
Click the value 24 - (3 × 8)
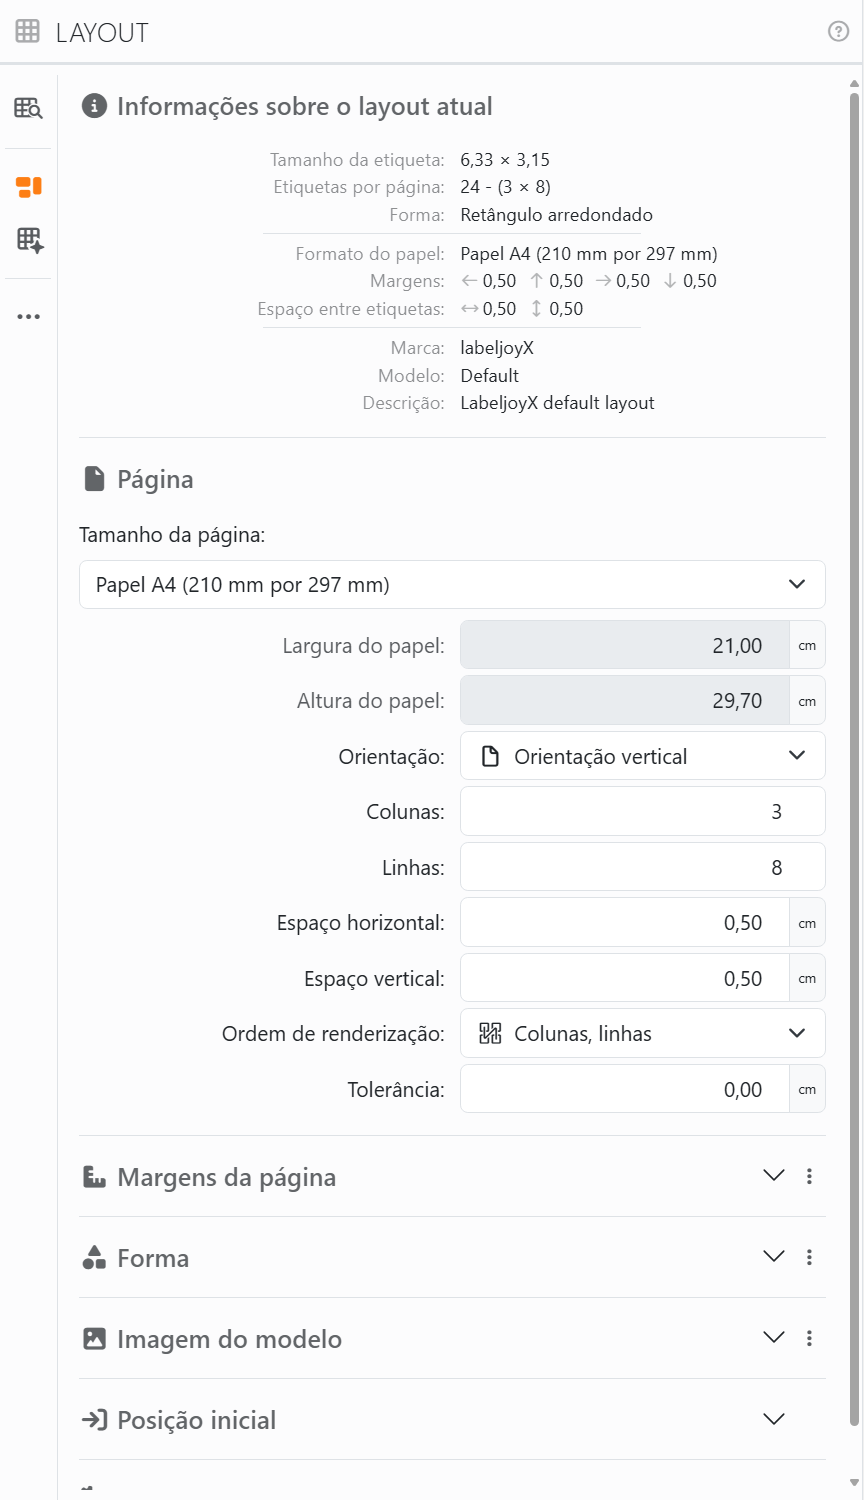pyautogui.click(x=506, y=187)
